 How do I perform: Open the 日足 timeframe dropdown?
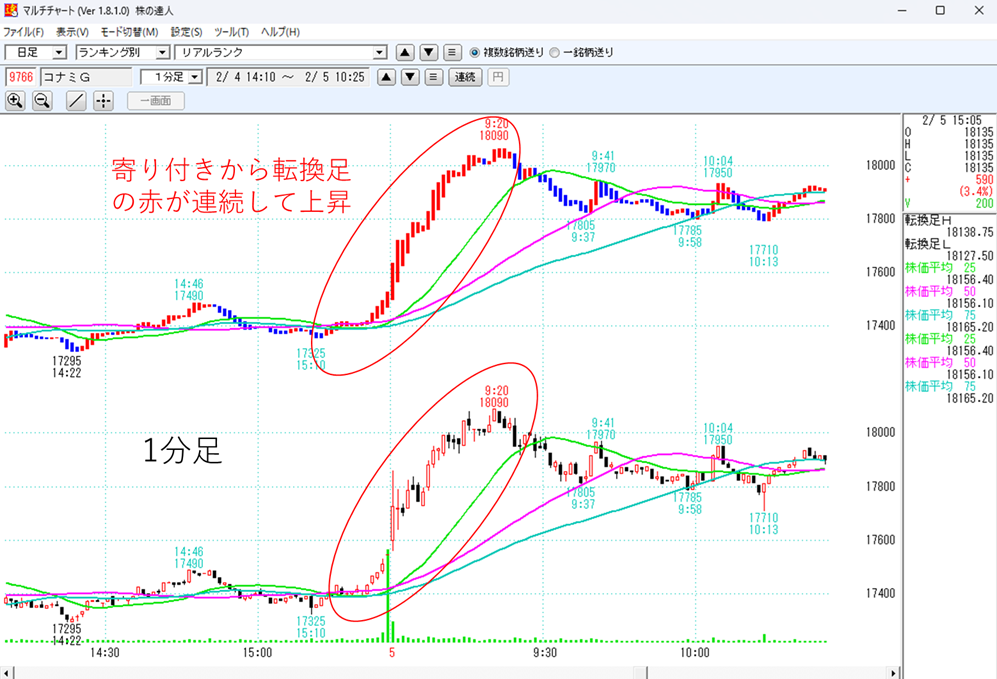click(60, 50)
